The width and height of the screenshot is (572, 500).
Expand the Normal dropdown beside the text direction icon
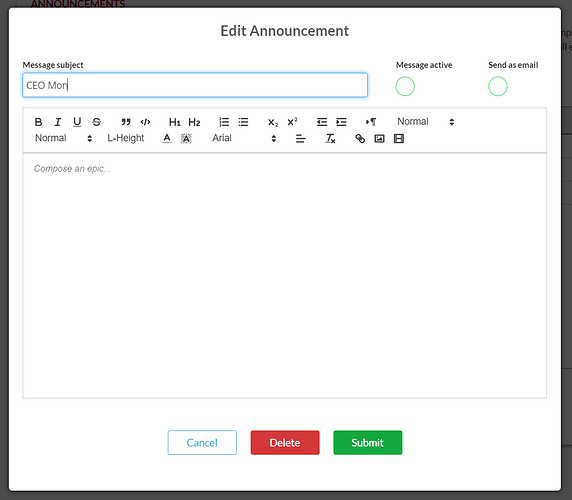pos(425,121)
